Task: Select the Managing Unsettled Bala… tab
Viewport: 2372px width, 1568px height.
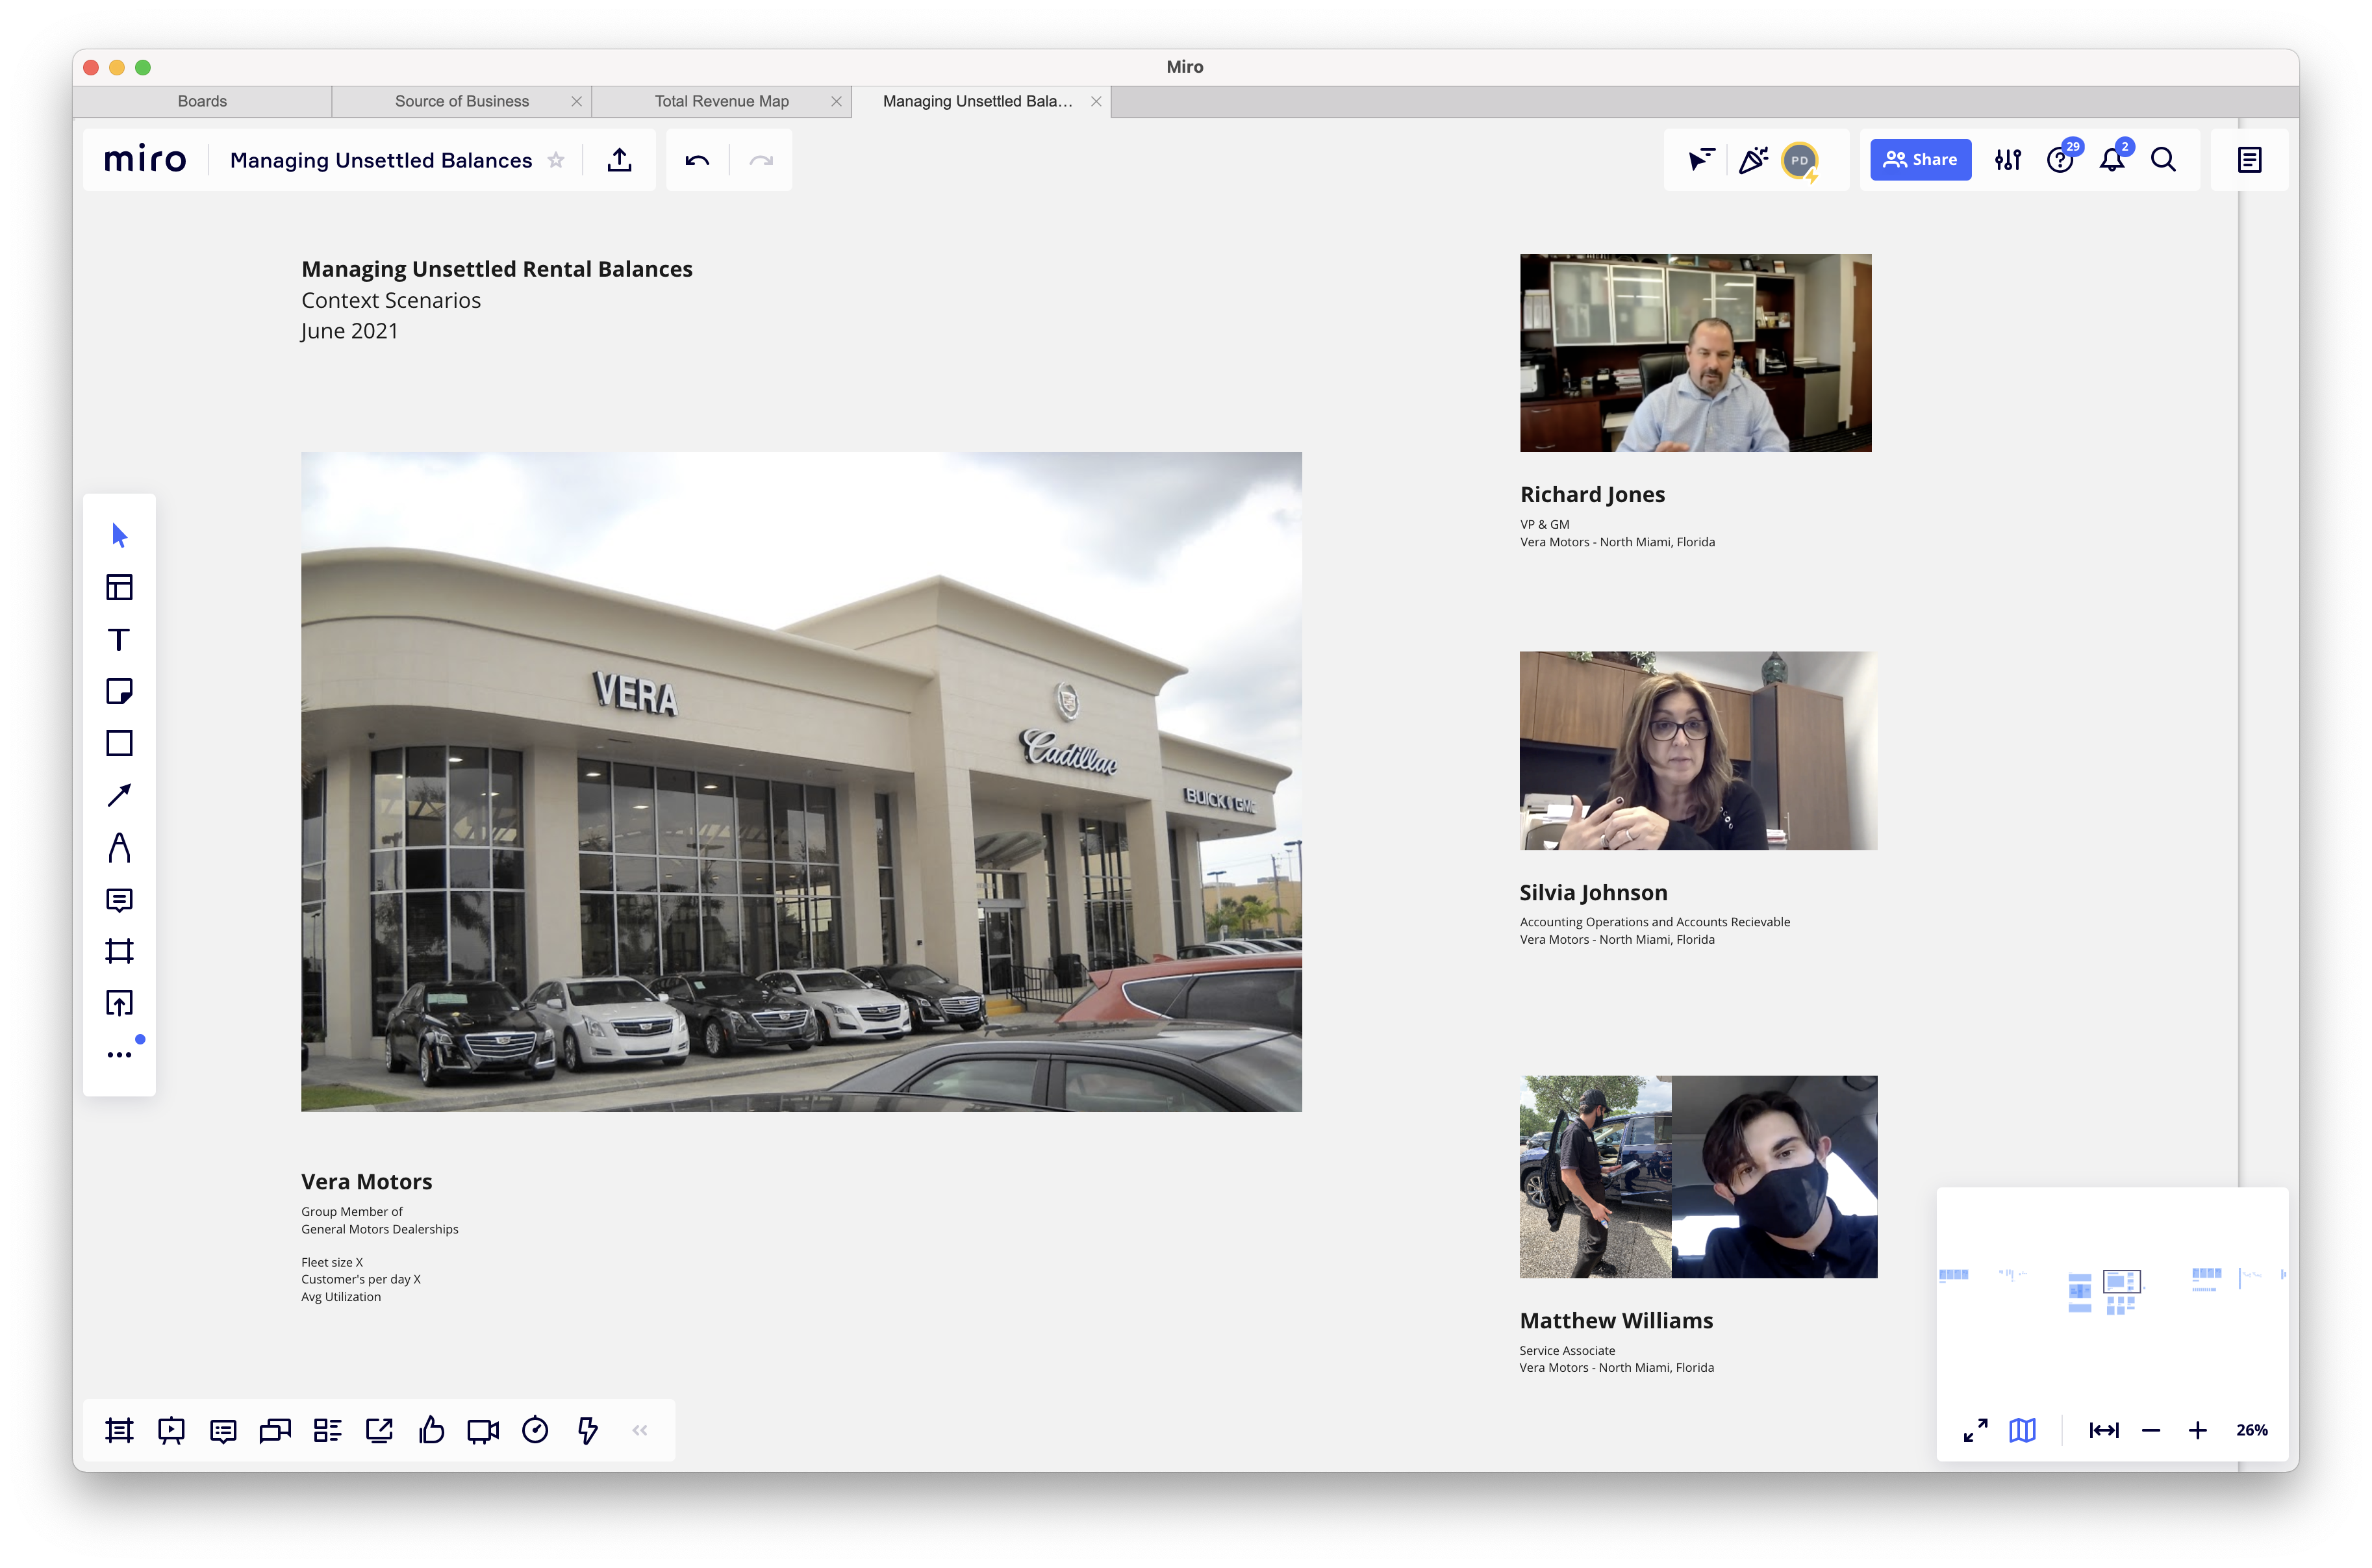Action: (977, 101)
